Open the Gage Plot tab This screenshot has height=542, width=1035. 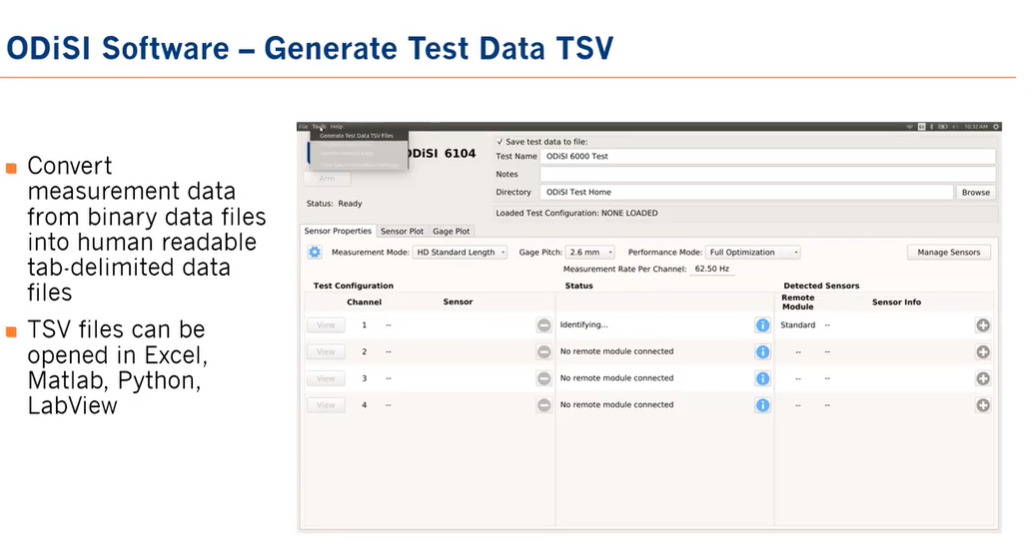[x=451, y=231]
